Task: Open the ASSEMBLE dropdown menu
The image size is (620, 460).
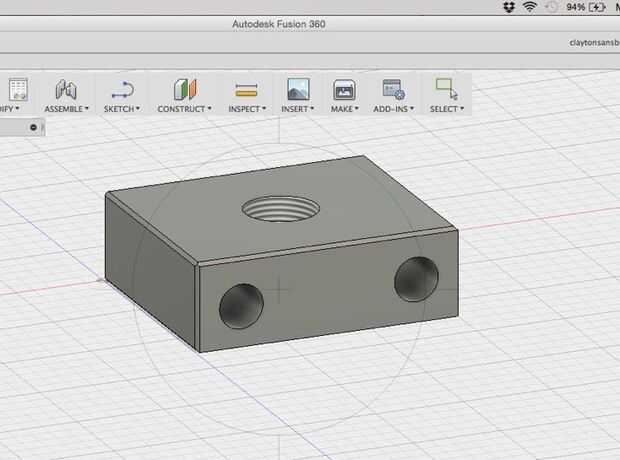Action: (66, 109)
